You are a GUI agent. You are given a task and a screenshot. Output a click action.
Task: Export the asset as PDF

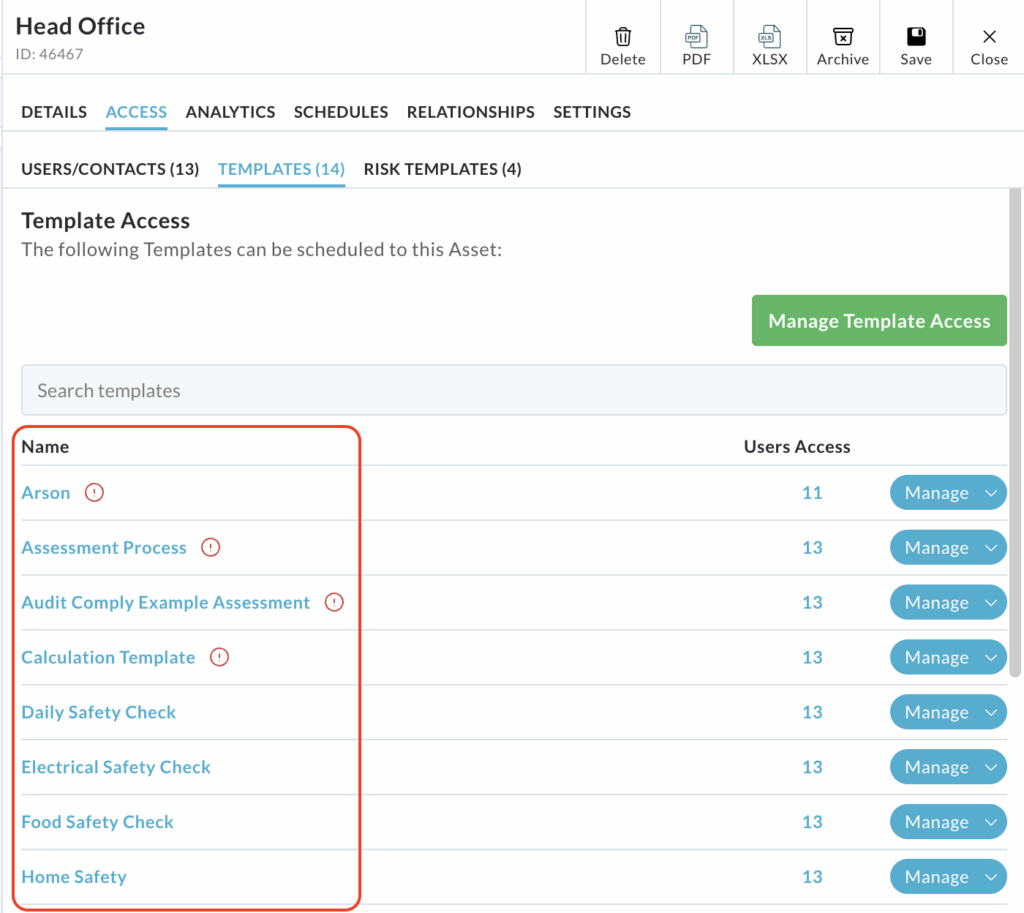pos(696,38)
